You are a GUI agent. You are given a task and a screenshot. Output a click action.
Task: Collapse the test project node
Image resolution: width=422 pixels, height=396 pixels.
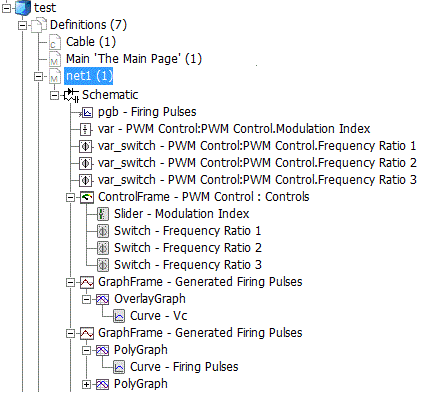[7, 8]
